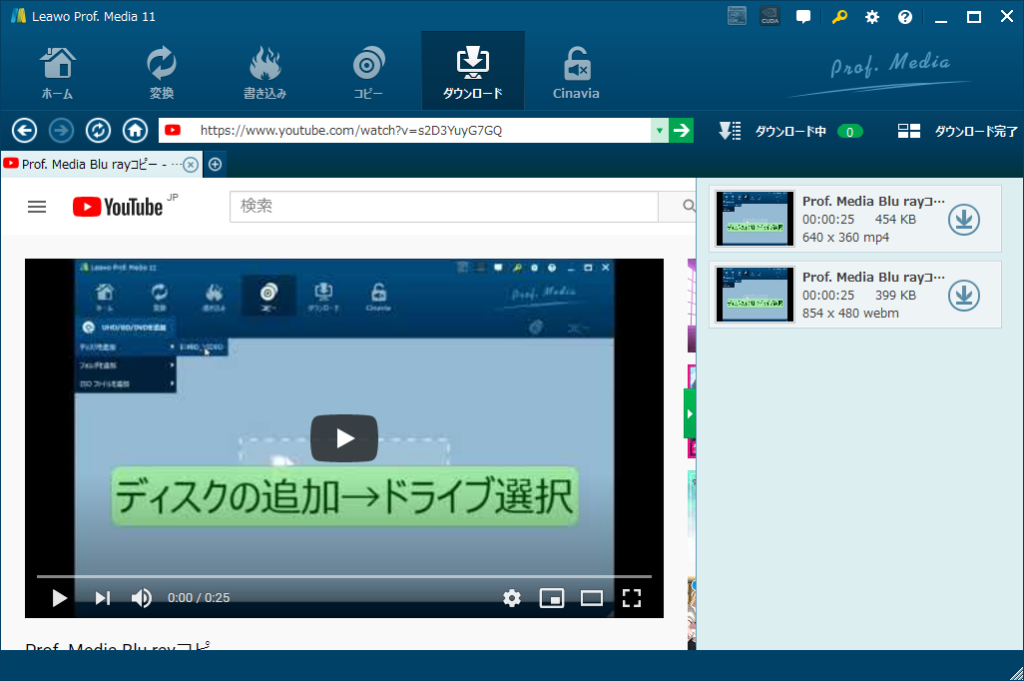The image size is (1024, 681).
Task: Expand the URL history dropdown arrow
Action: (x=660, y=131)
